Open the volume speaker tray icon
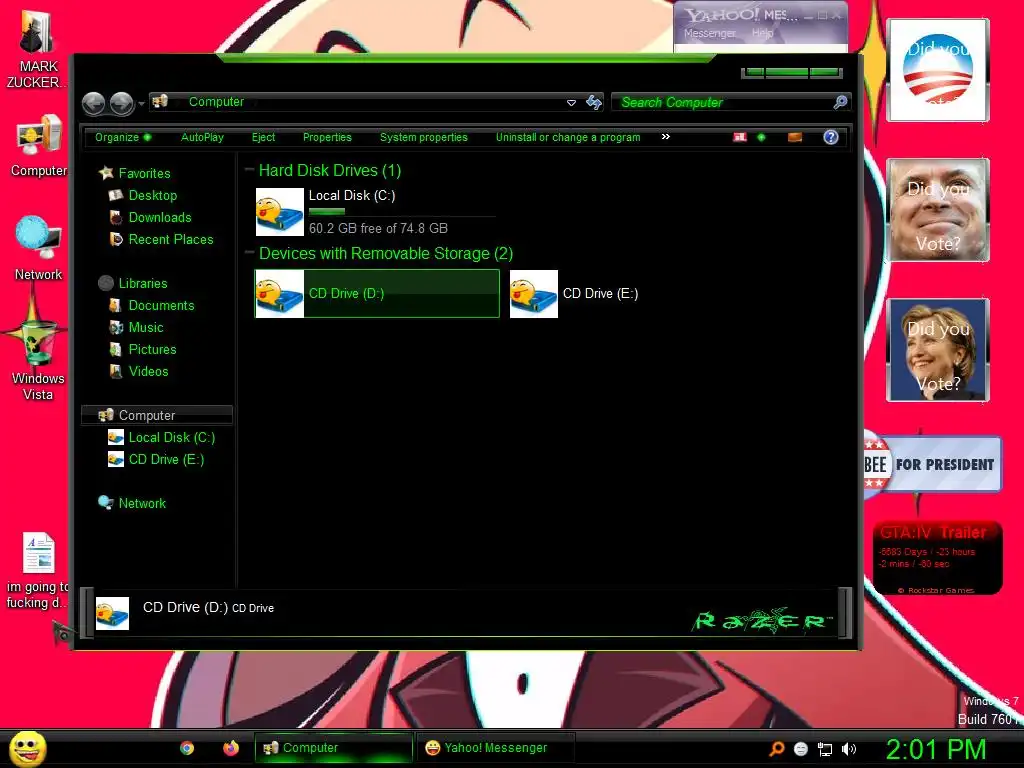 click(849, 749)
